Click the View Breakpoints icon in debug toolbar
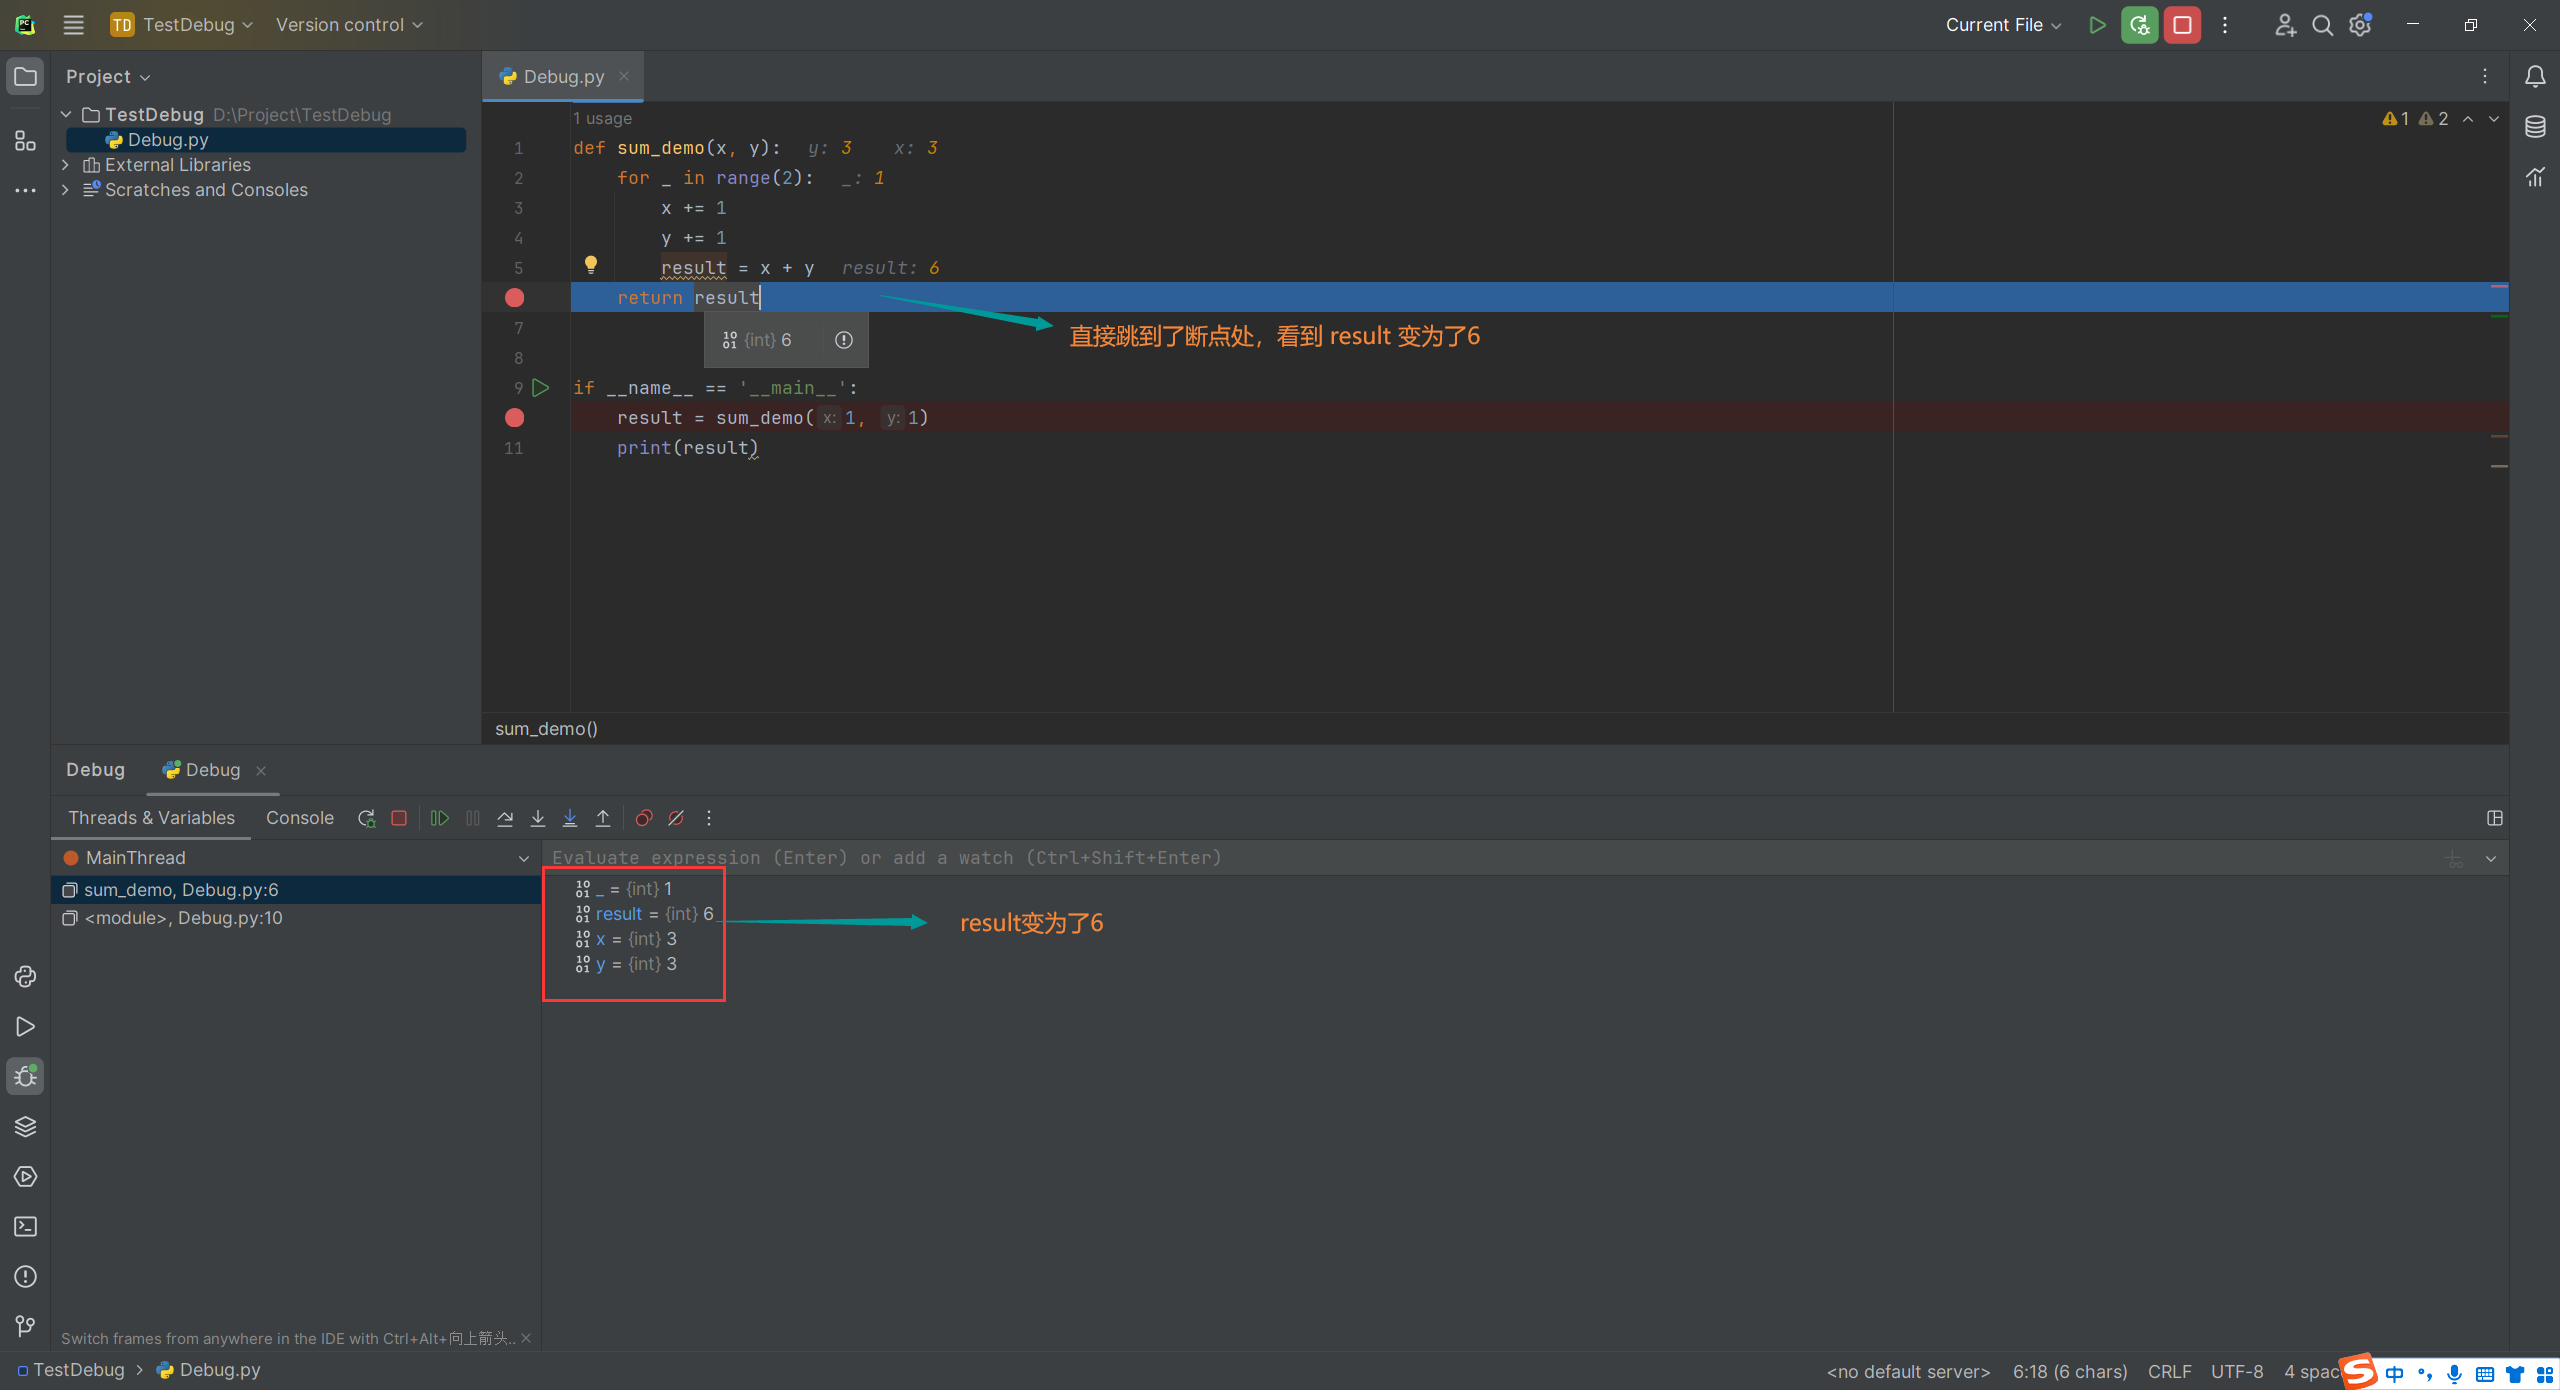The height and width of the screenshot is (1390, 2560). [645, 818]
